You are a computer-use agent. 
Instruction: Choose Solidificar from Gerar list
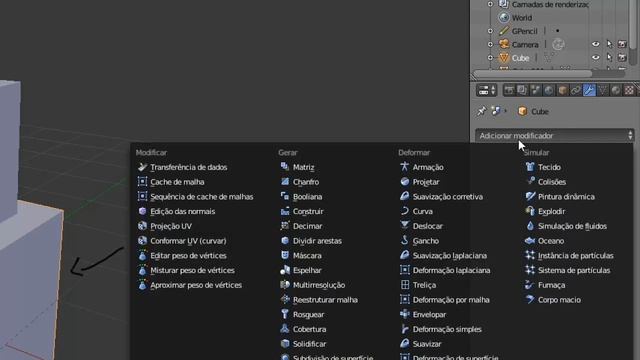point(303,344)
